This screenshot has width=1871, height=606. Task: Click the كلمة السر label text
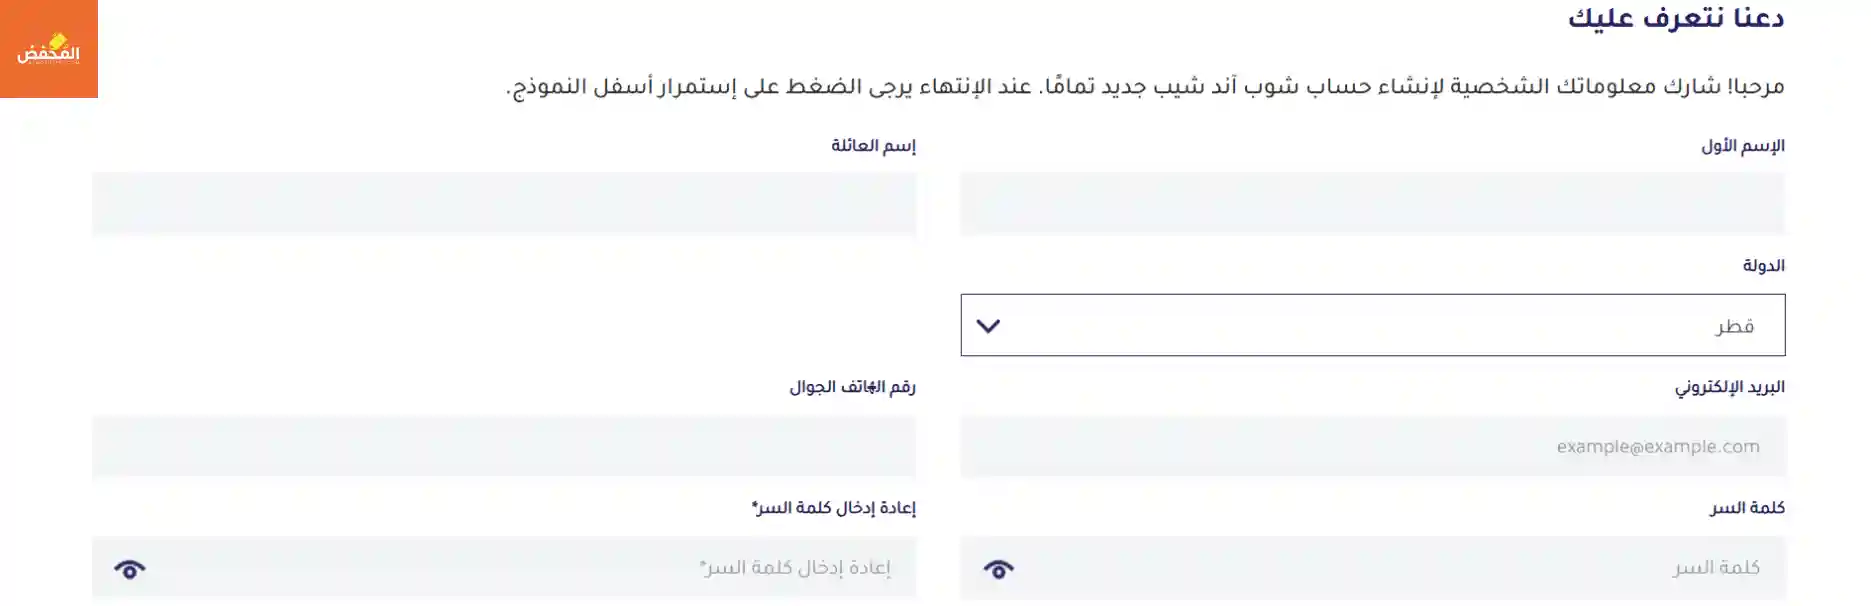pyautogui.click(x=1746, y=508)
